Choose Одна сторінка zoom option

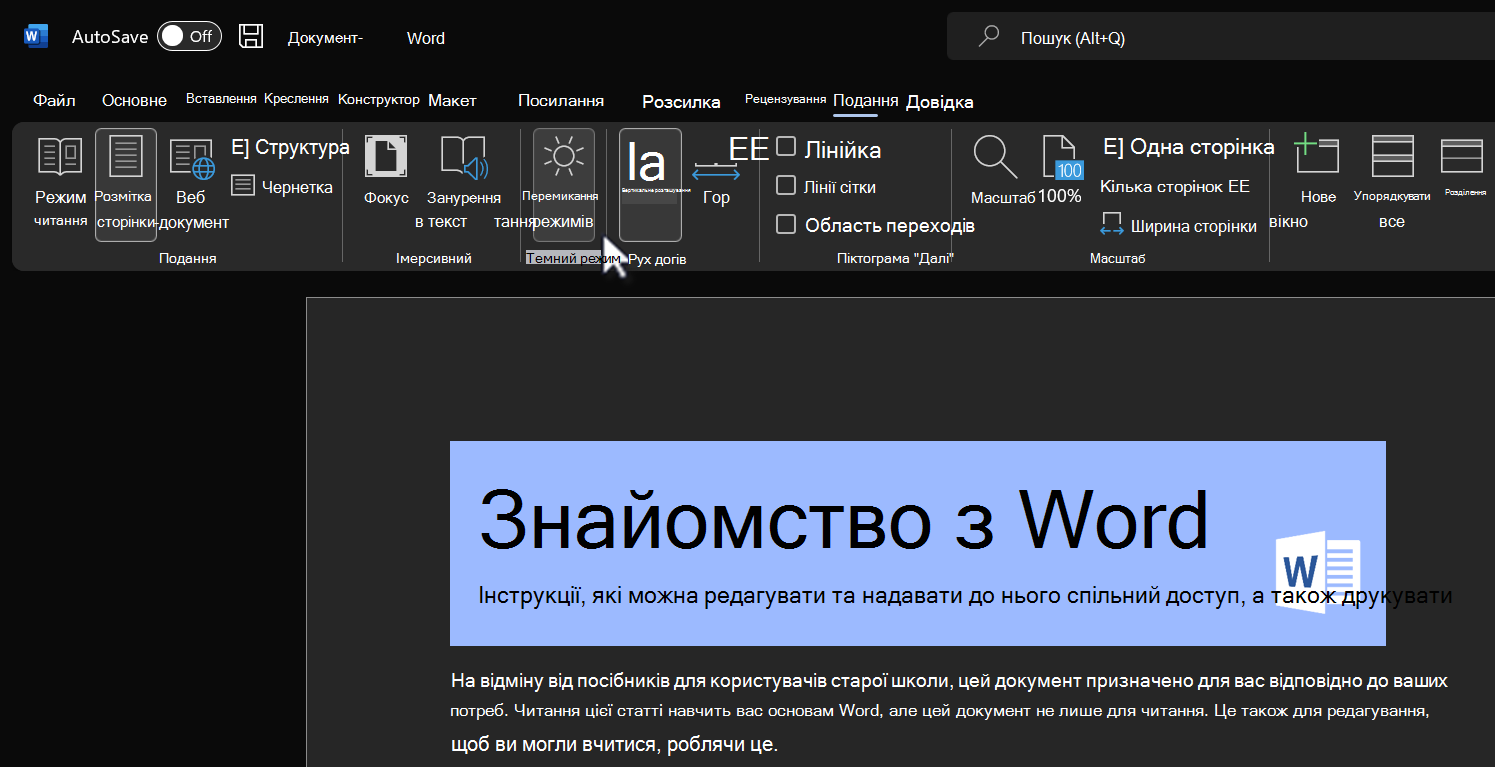(x=1188, y=148)
